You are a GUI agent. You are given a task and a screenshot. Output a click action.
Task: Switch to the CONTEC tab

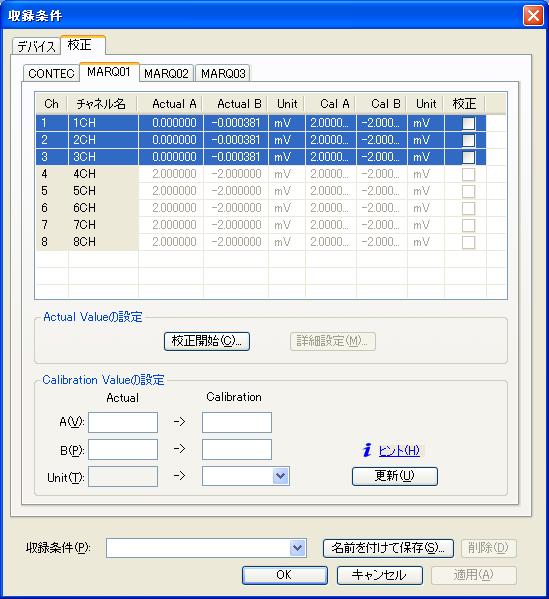pyautogui.click(x=51, y=73)
